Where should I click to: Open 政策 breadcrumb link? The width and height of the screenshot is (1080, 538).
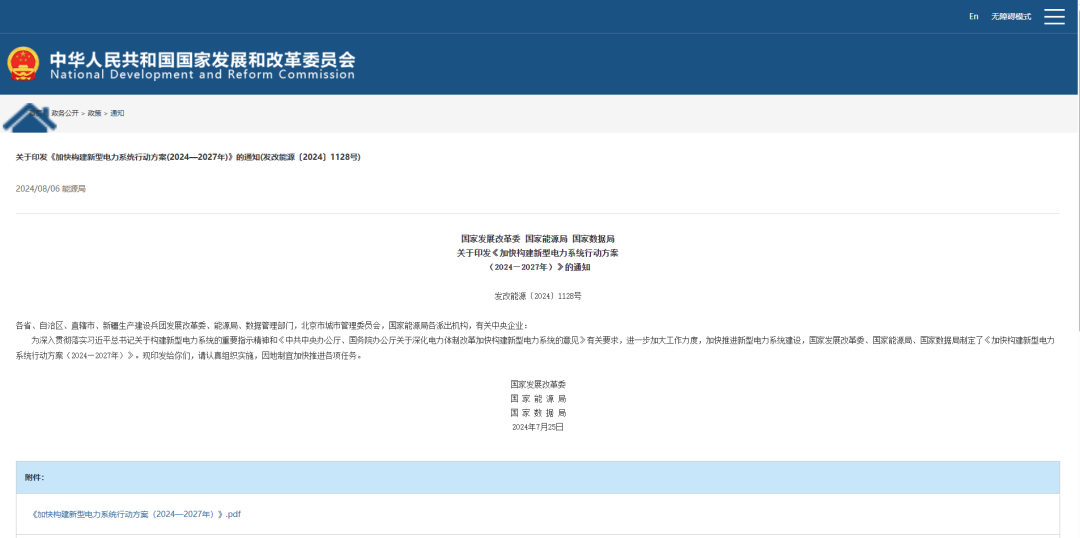tap(94, 113)
